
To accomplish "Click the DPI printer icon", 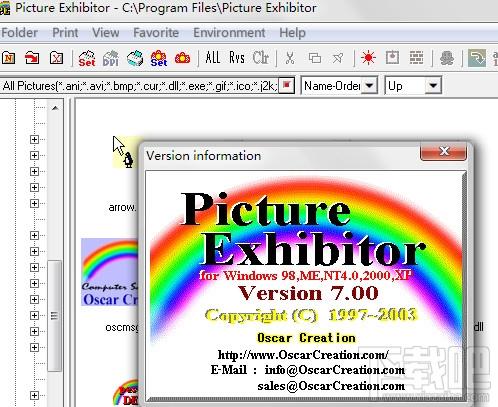I will [x=111, y=58].
